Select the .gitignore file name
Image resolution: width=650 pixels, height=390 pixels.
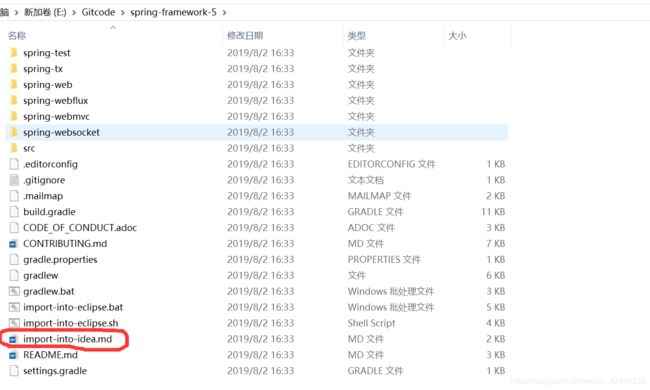pos(44,180)
